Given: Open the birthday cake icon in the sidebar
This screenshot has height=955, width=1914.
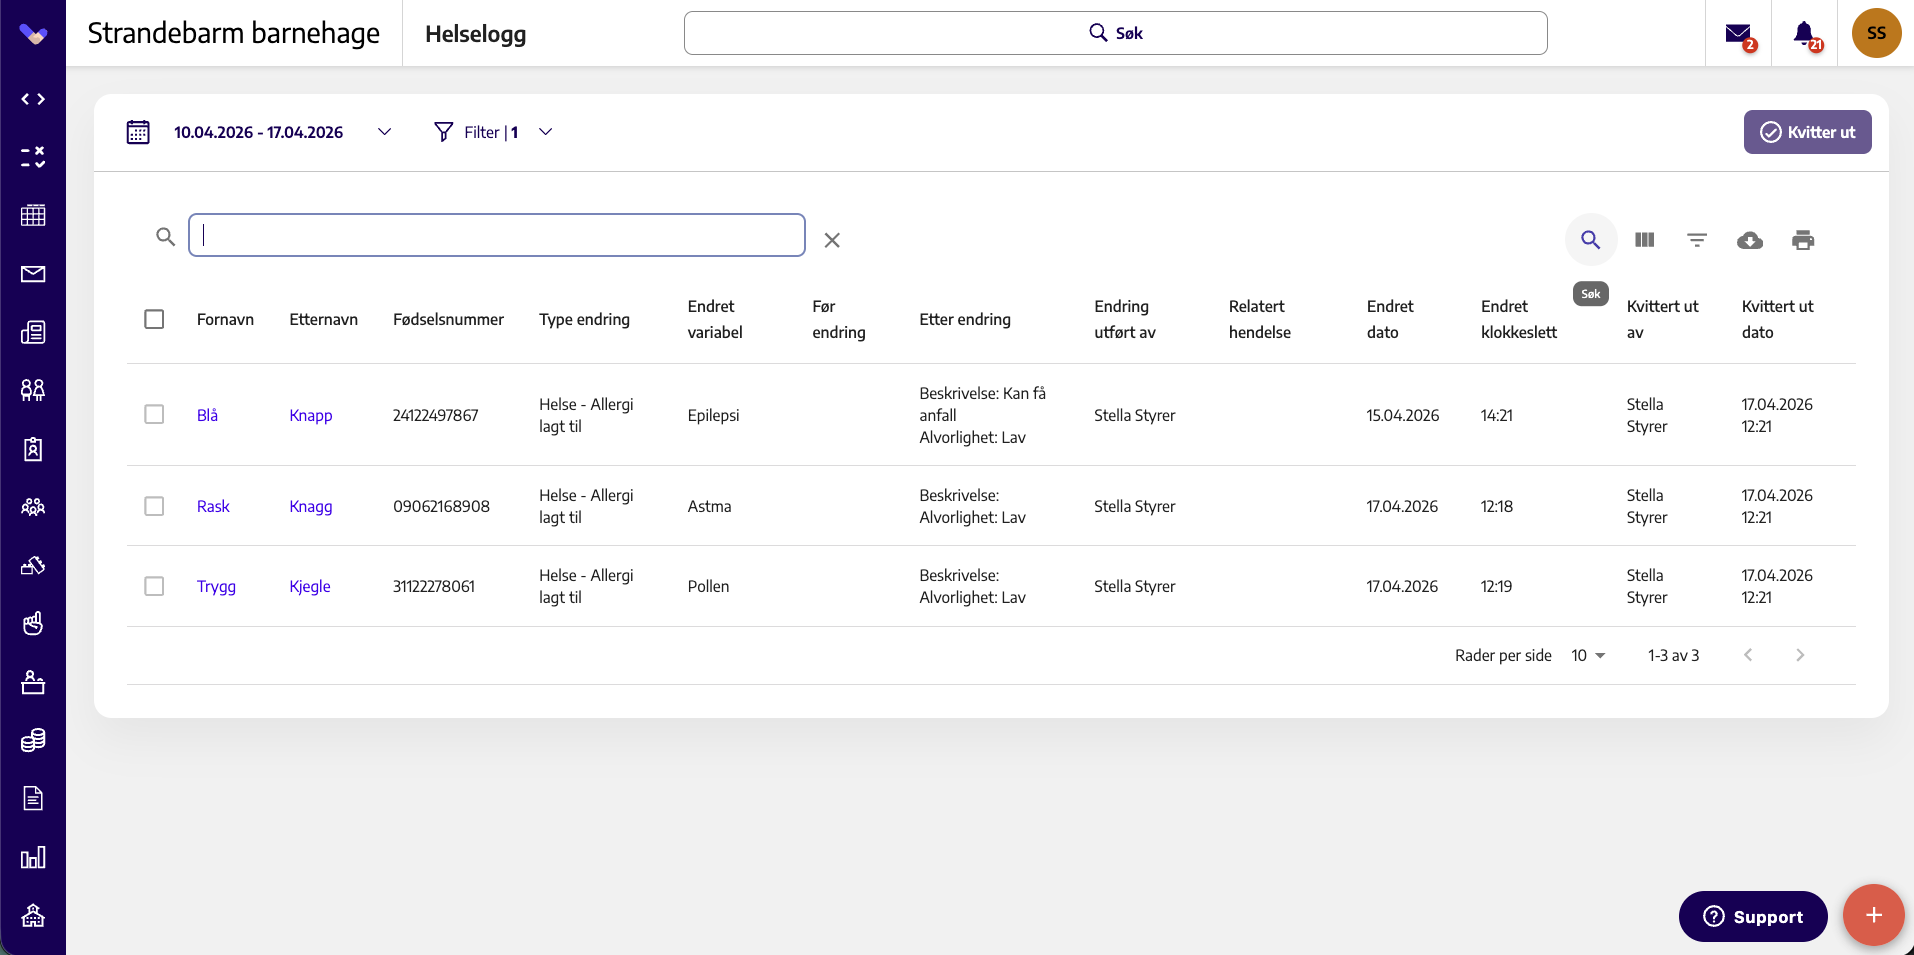Looking at the screenshot, I should (x=33, y=682).
